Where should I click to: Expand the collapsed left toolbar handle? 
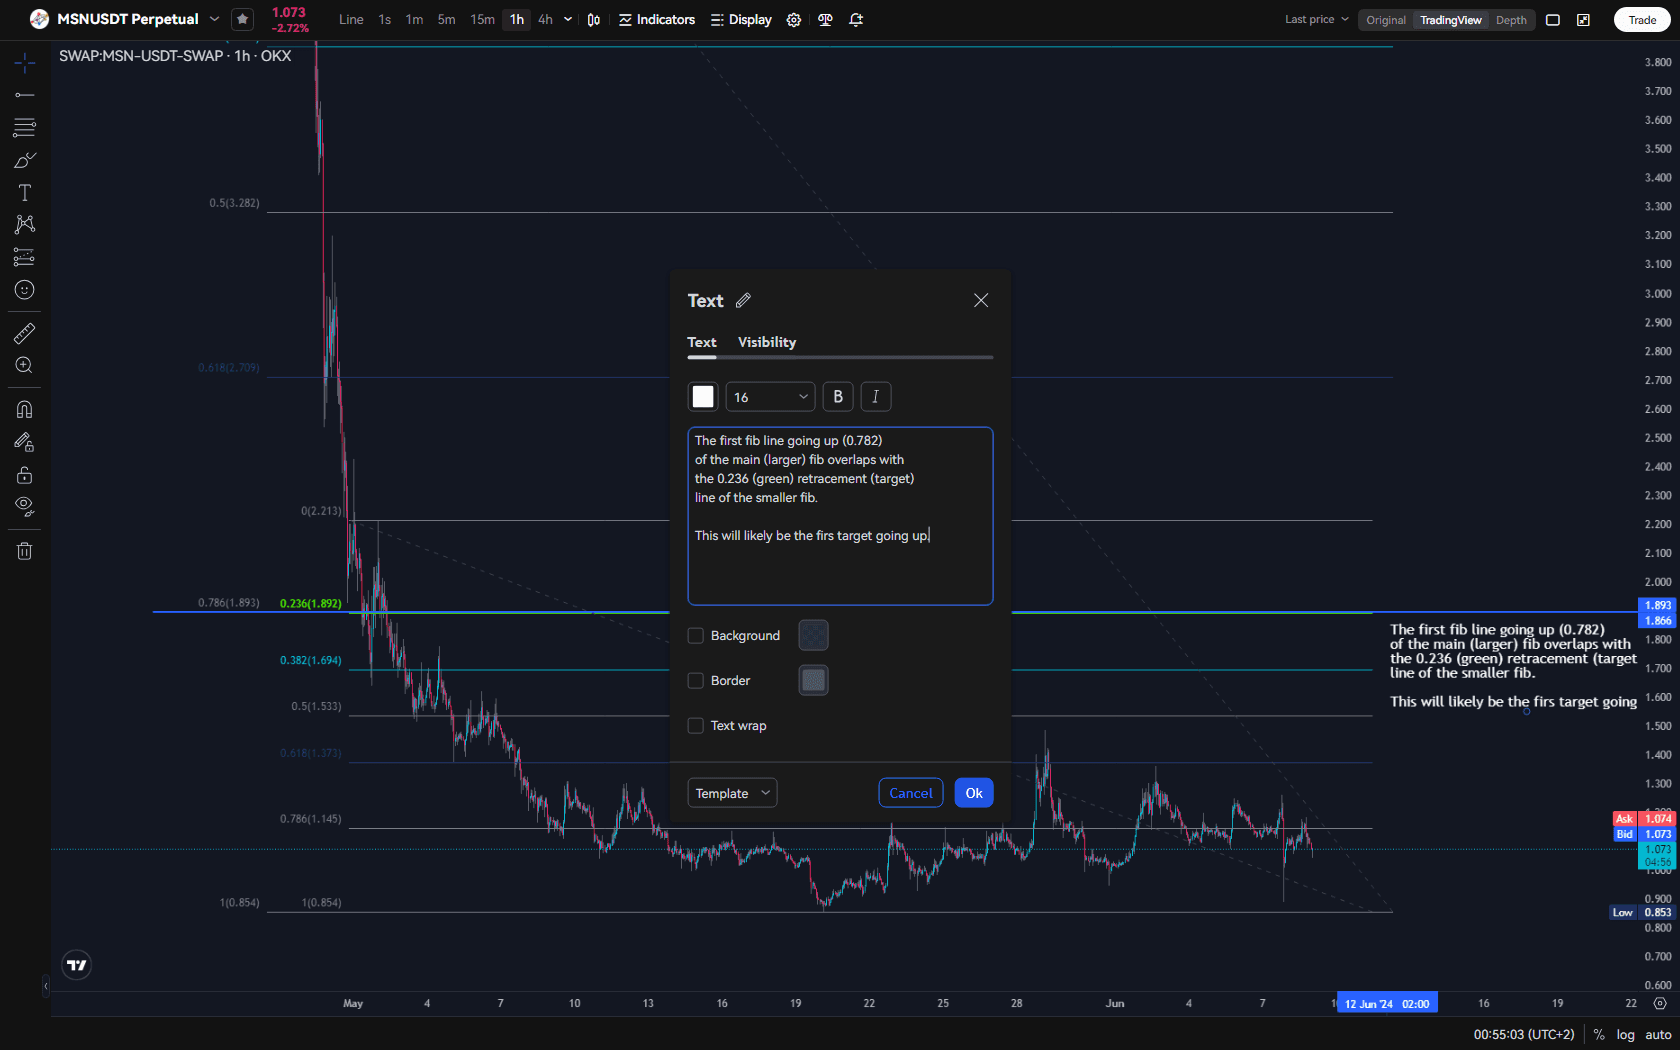[45, 986]
